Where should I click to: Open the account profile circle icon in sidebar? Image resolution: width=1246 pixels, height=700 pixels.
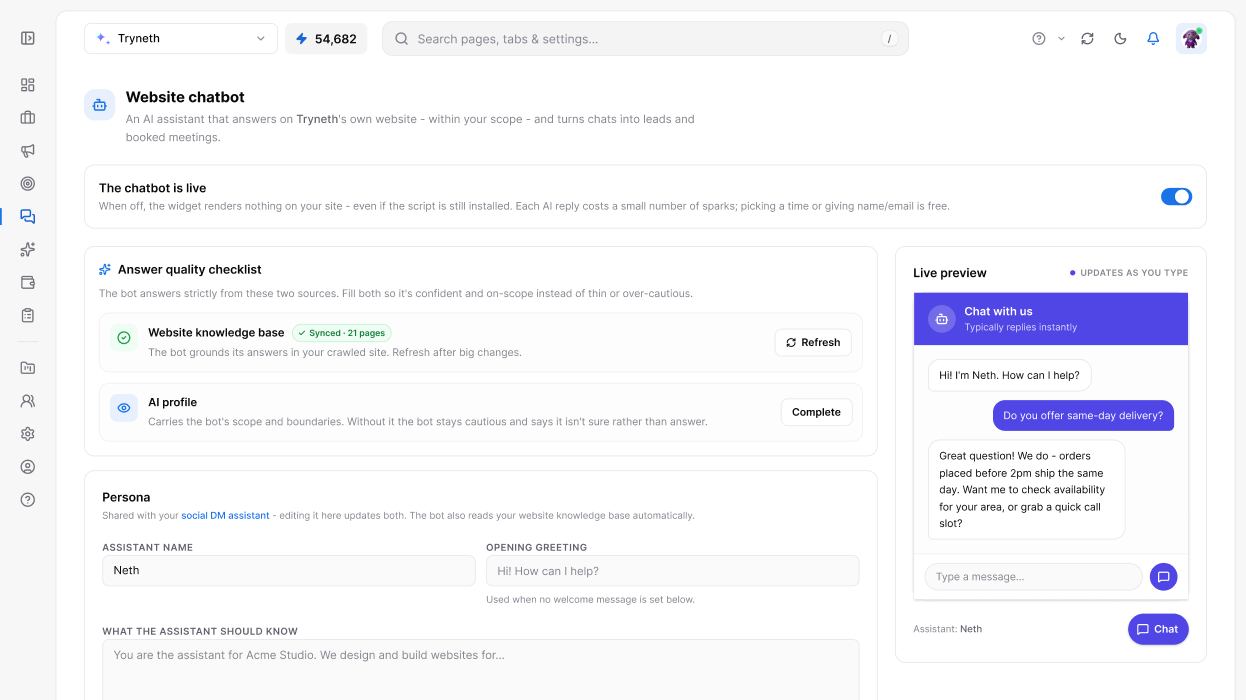click(x=28, y=467)
